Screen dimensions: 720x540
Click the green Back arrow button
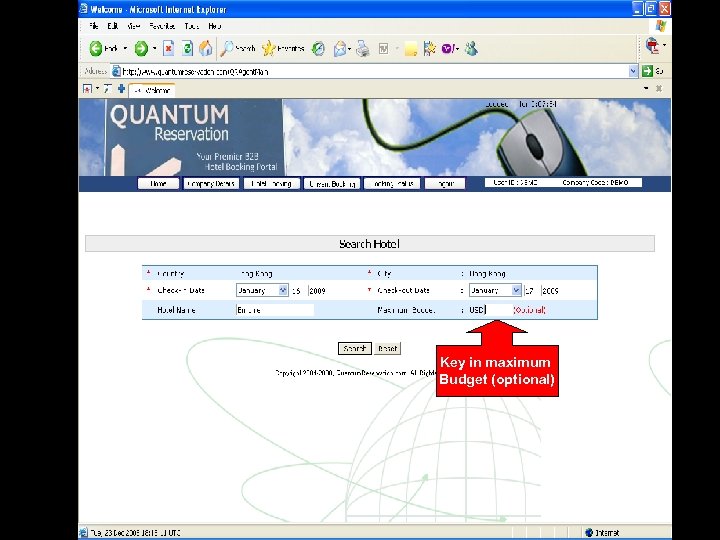point(96,48)
